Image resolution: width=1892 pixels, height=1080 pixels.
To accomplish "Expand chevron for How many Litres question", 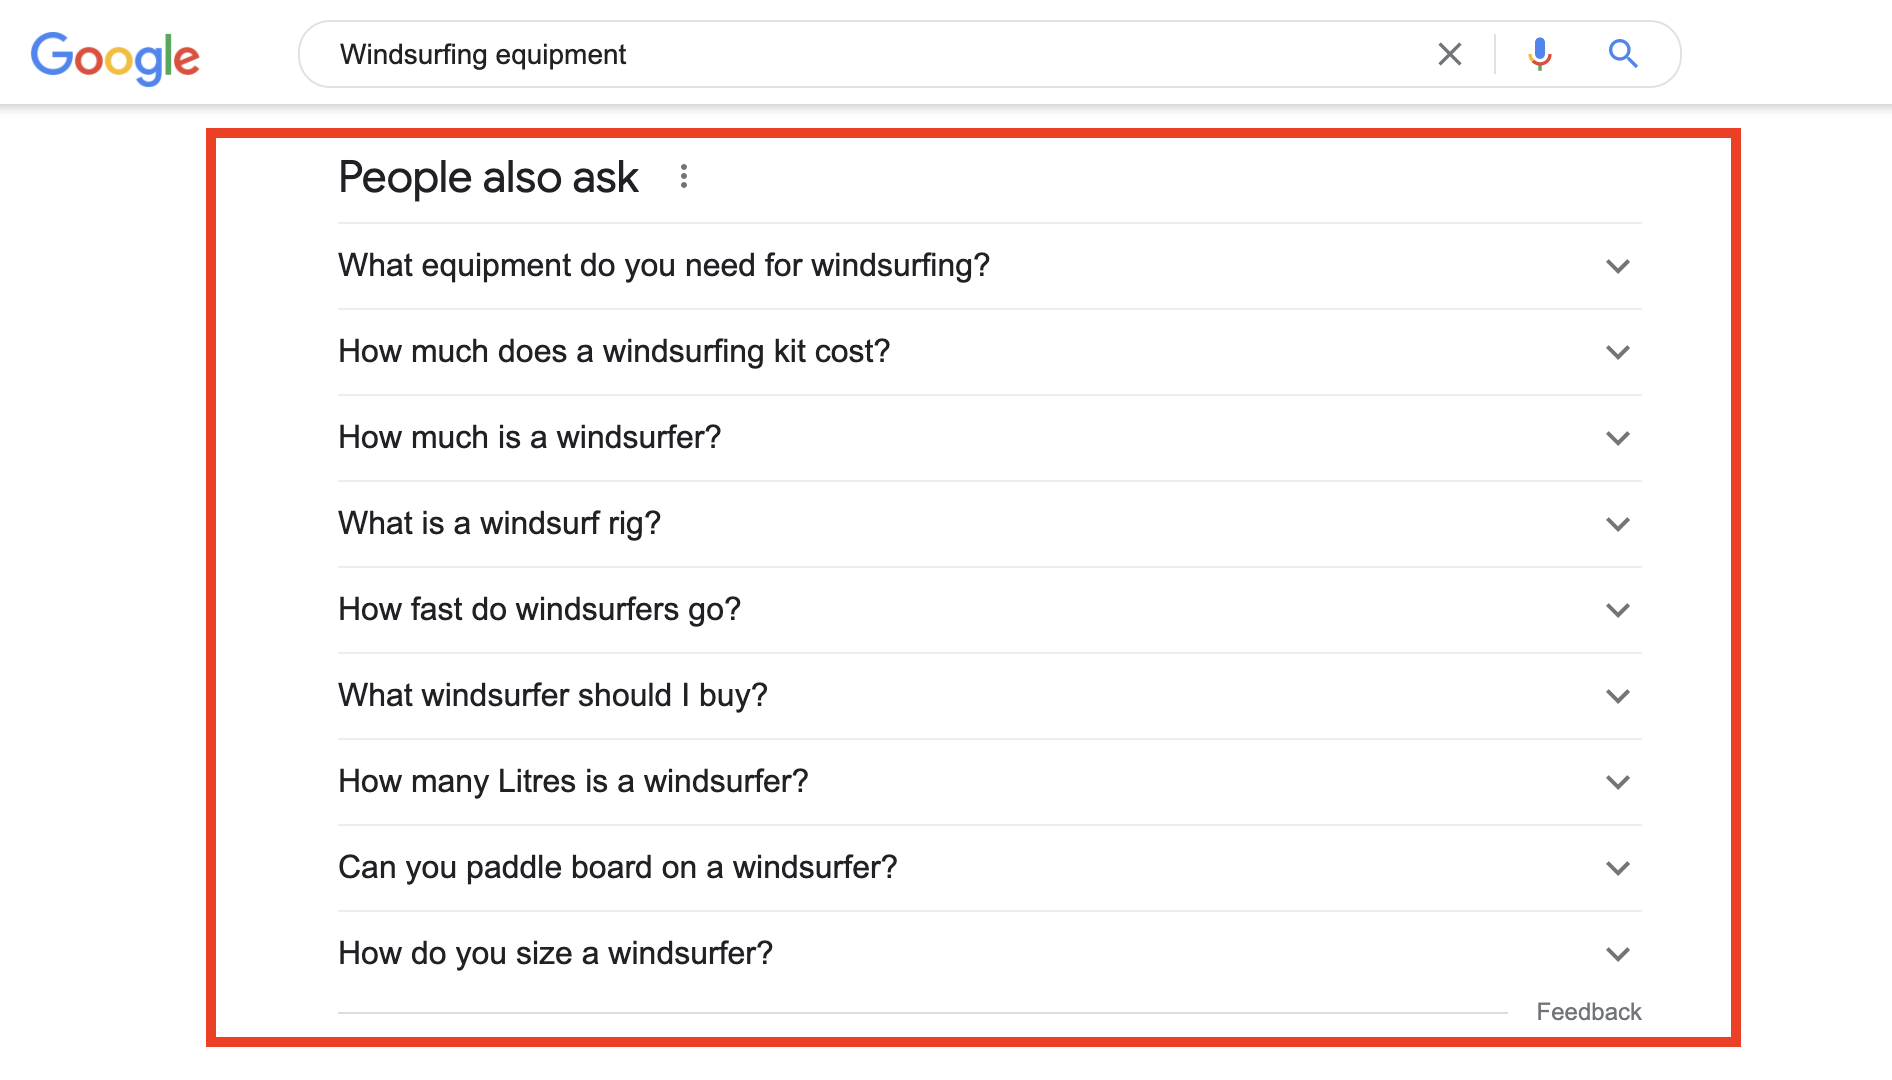I will tap(1618, 782).
